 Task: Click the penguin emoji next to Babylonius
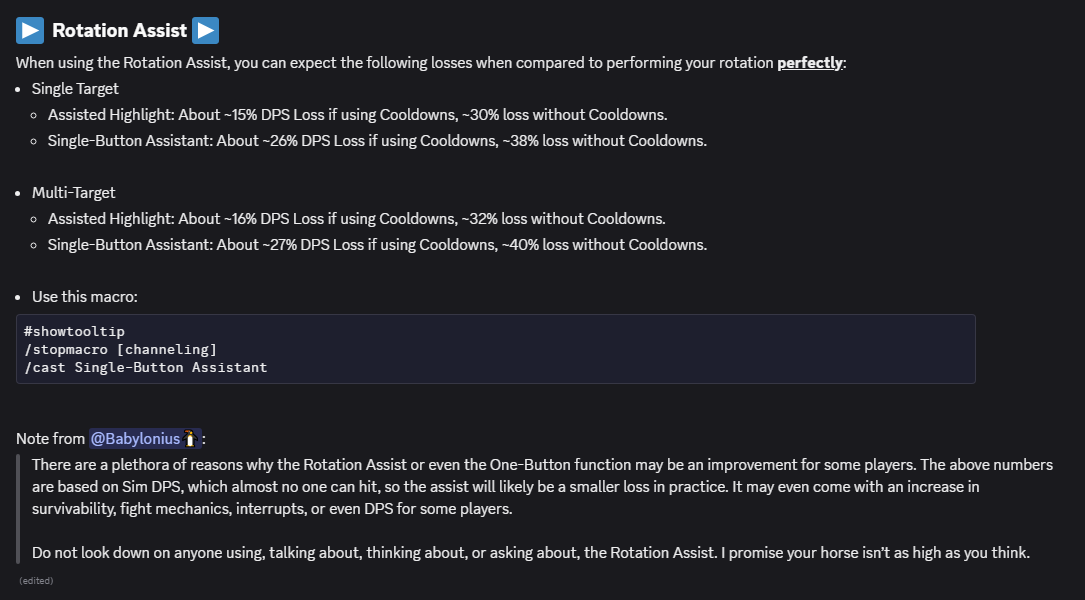(x=191, y=439)
